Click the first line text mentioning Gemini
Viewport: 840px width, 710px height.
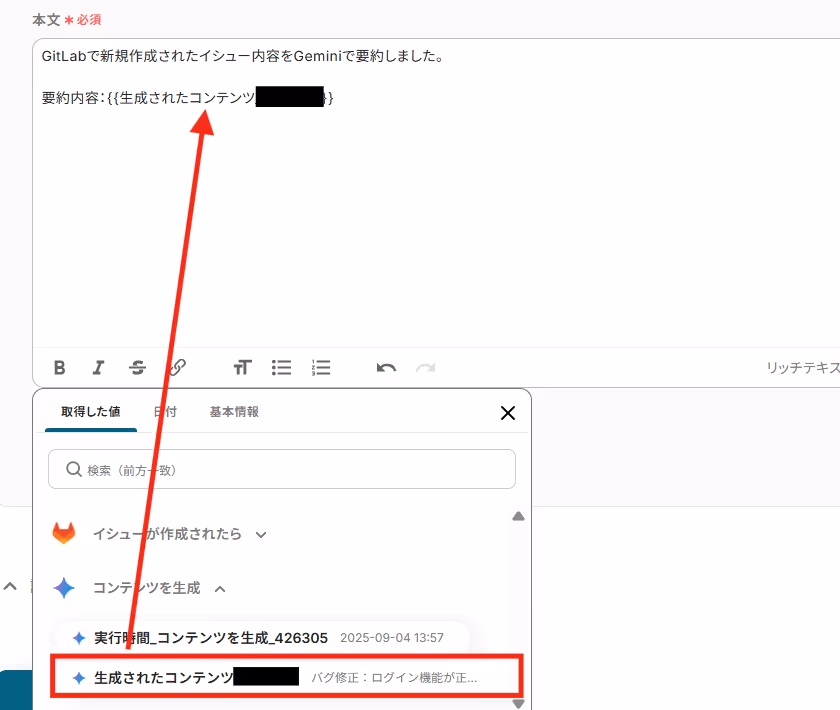pos(242,56)
